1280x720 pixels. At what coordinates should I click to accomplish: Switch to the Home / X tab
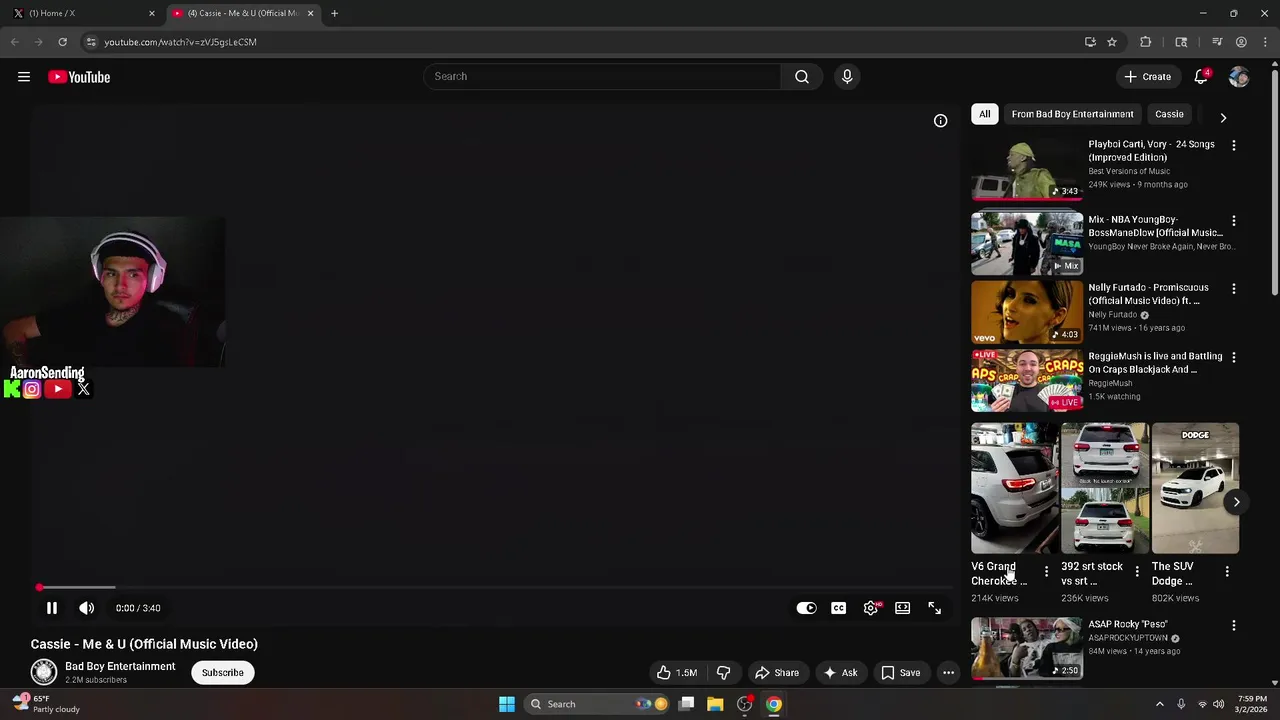[85, 13]
